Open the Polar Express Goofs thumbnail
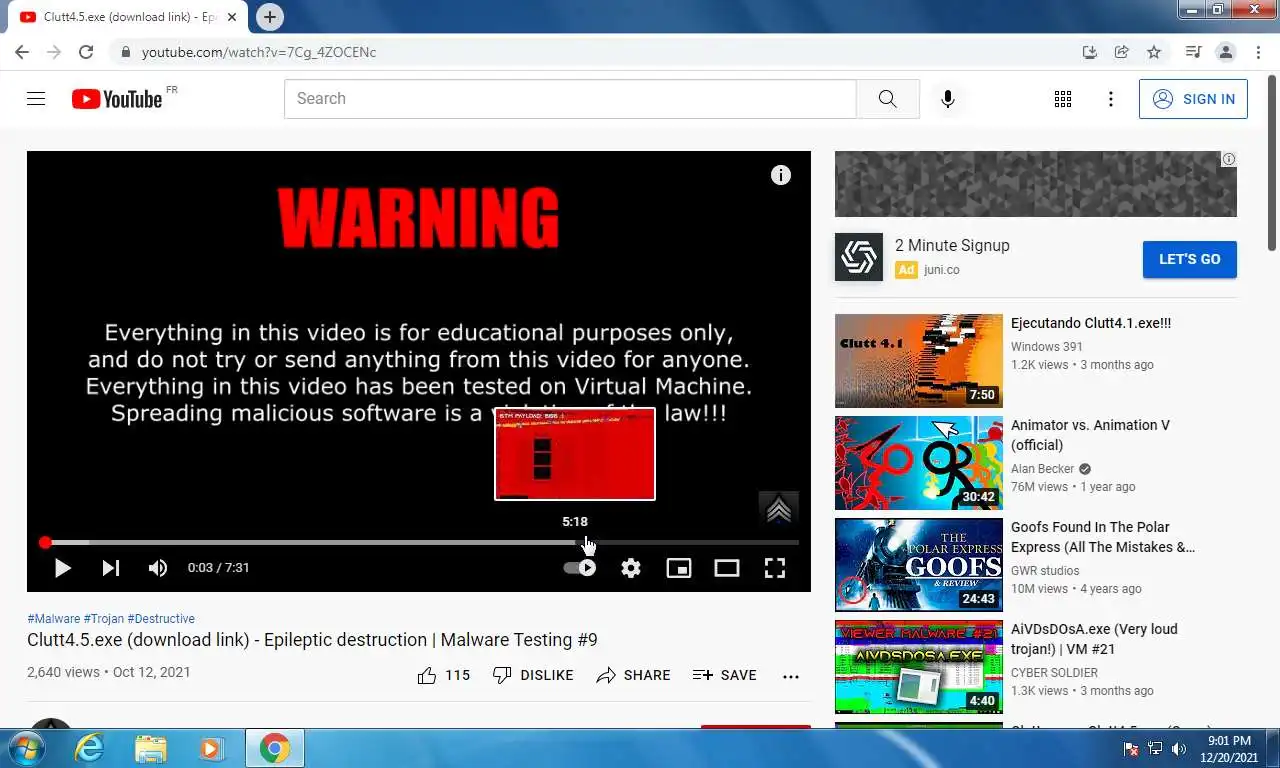 919,565
